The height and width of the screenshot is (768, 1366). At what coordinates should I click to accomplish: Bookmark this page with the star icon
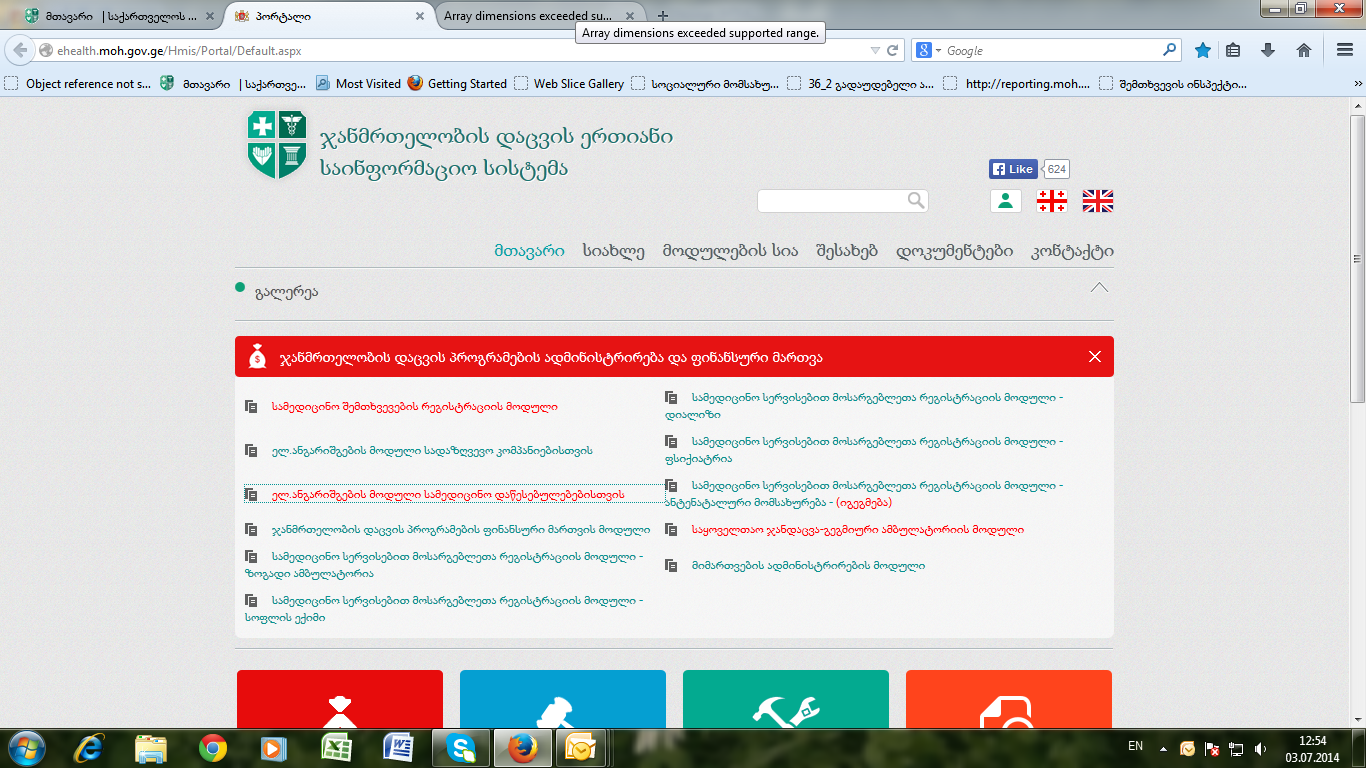coord(1203,50)
